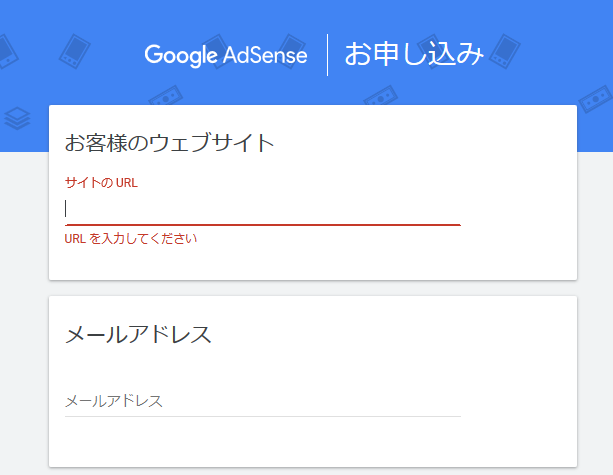This screenshot has width=613, height=475.
Task: Click the red underline of the URL field
Action: click(262, 225)
